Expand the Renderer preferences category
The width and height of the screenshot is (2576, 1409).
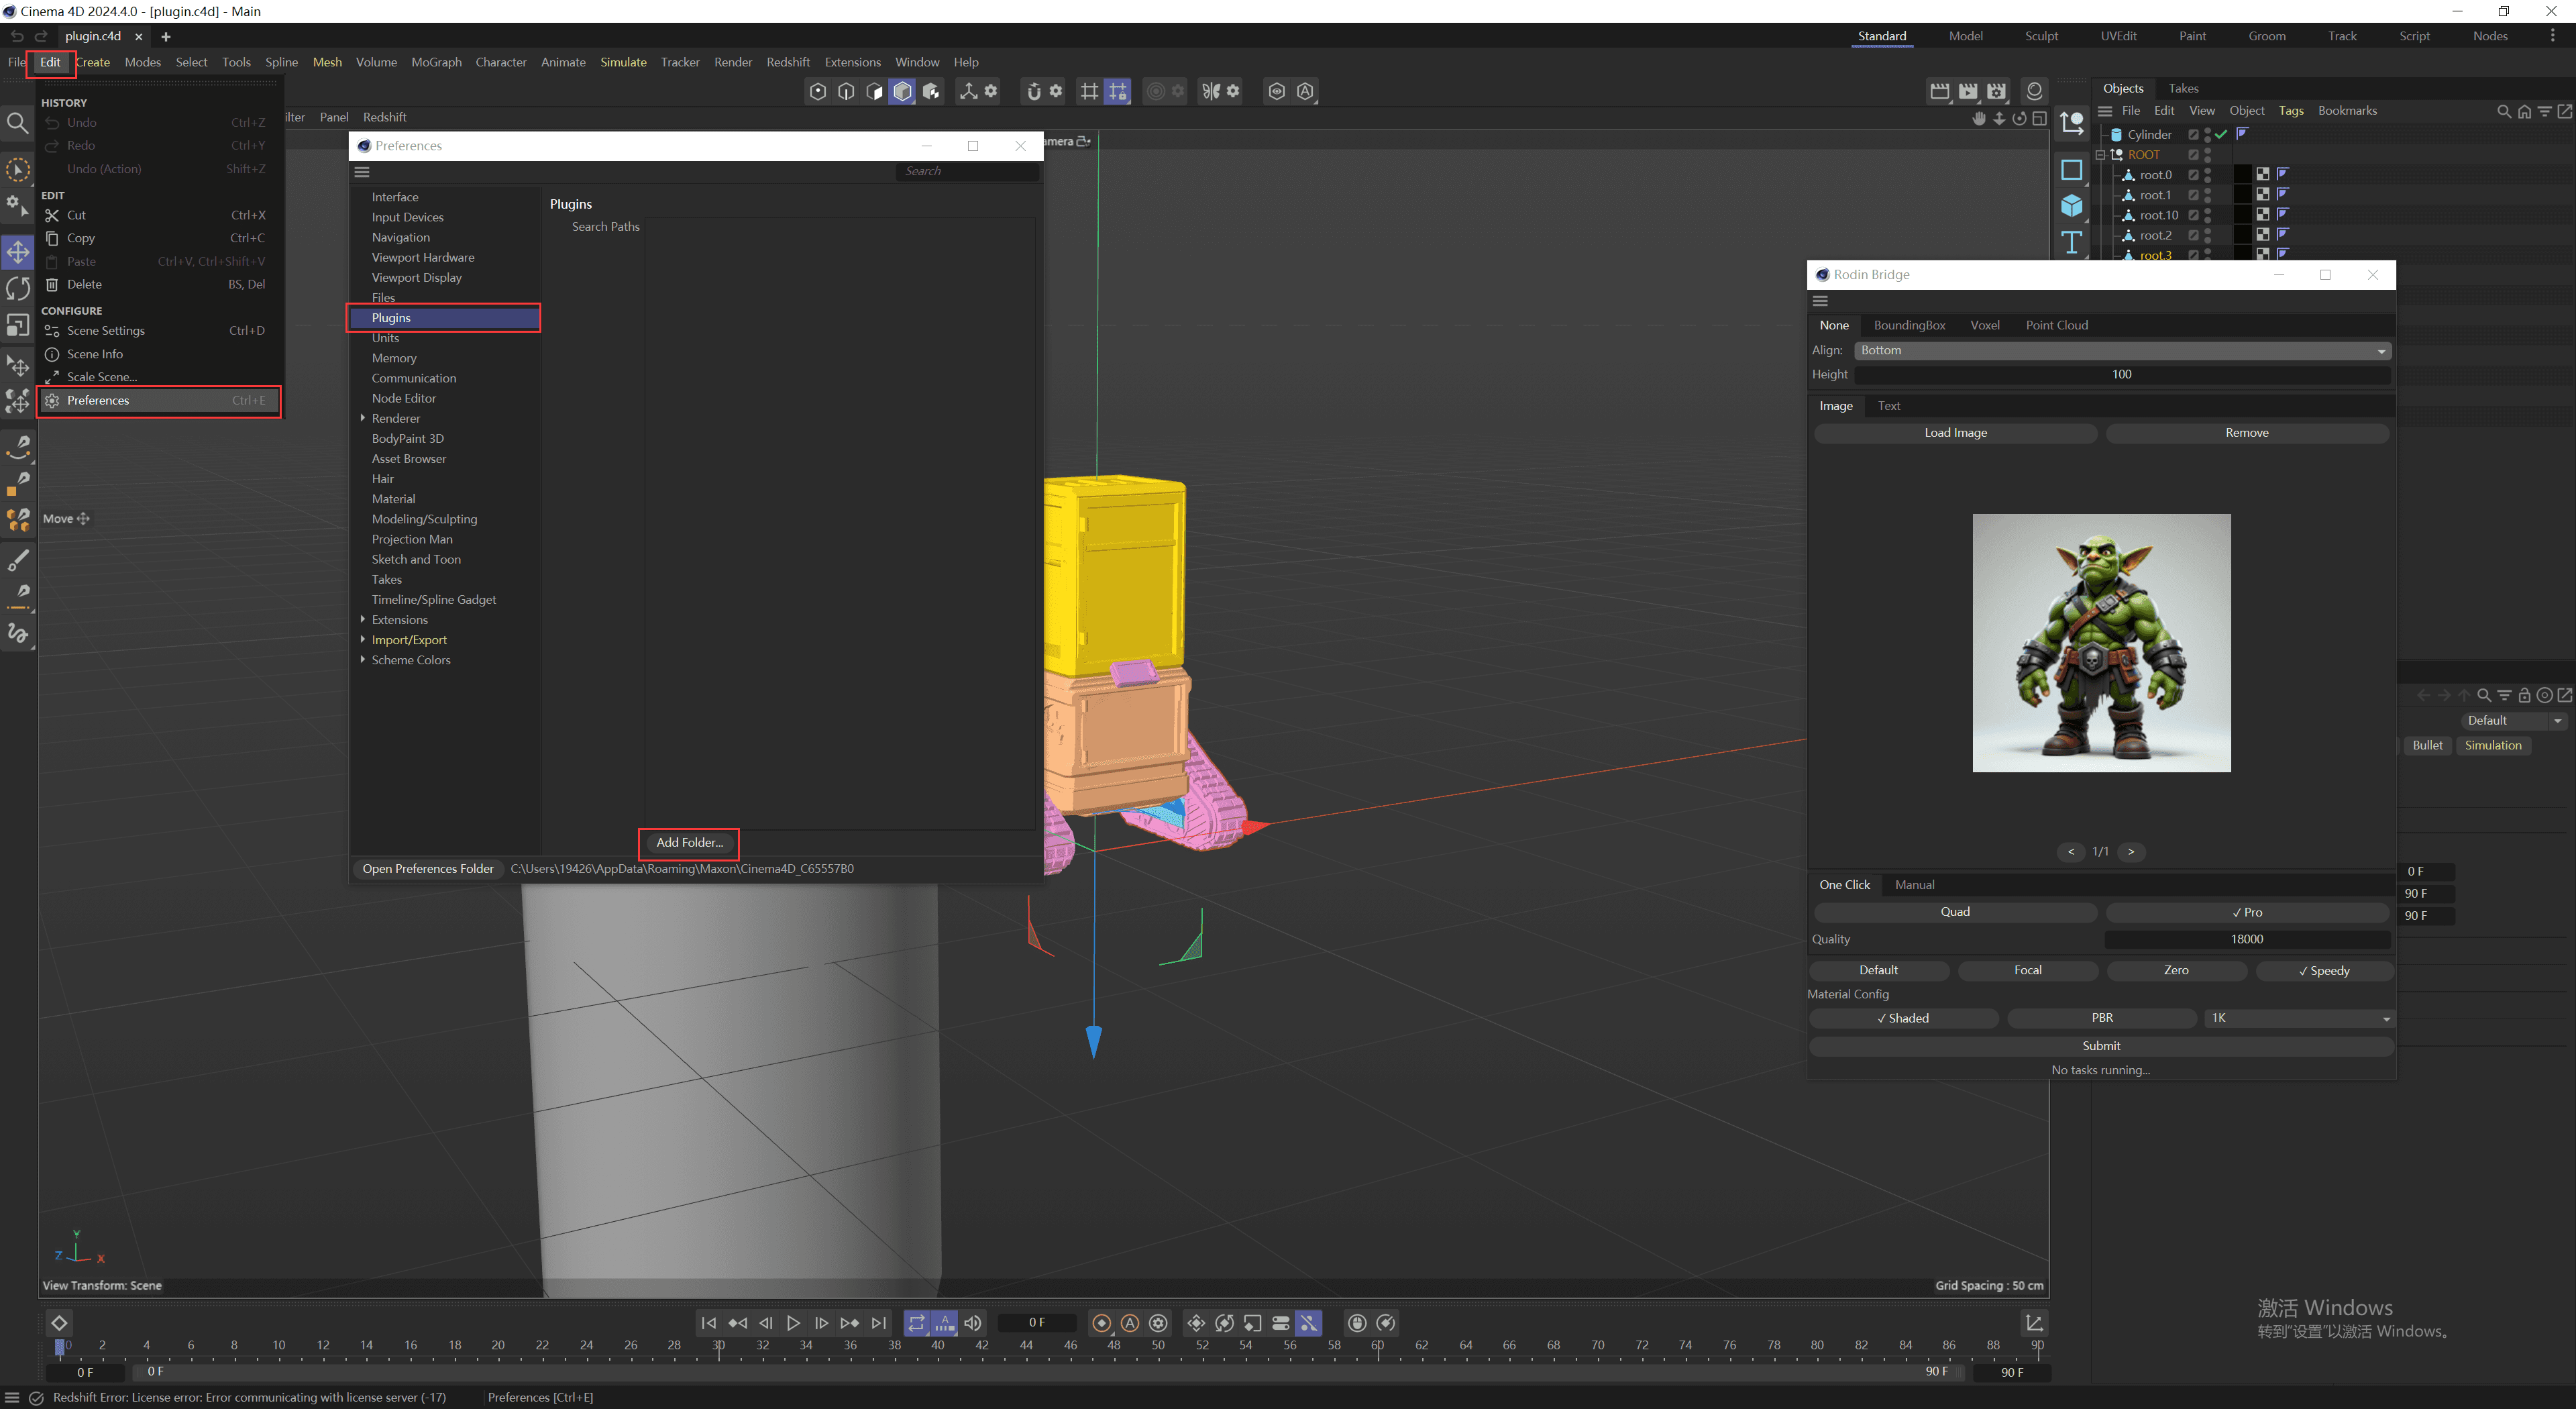pos(362,418)
